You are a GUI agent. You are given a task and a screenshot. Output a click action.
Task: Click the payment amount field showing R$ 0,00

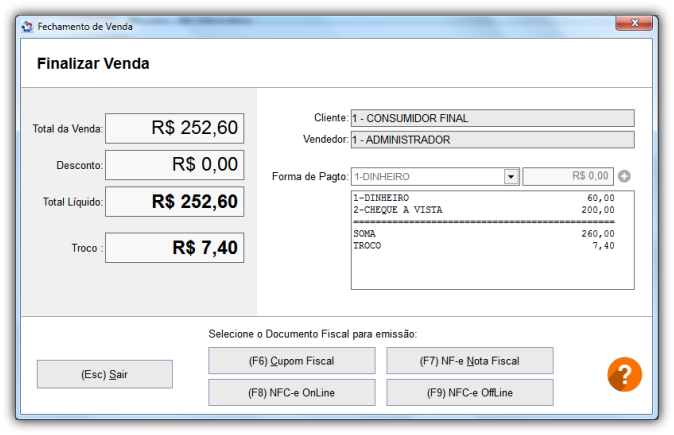coord(568,177)
